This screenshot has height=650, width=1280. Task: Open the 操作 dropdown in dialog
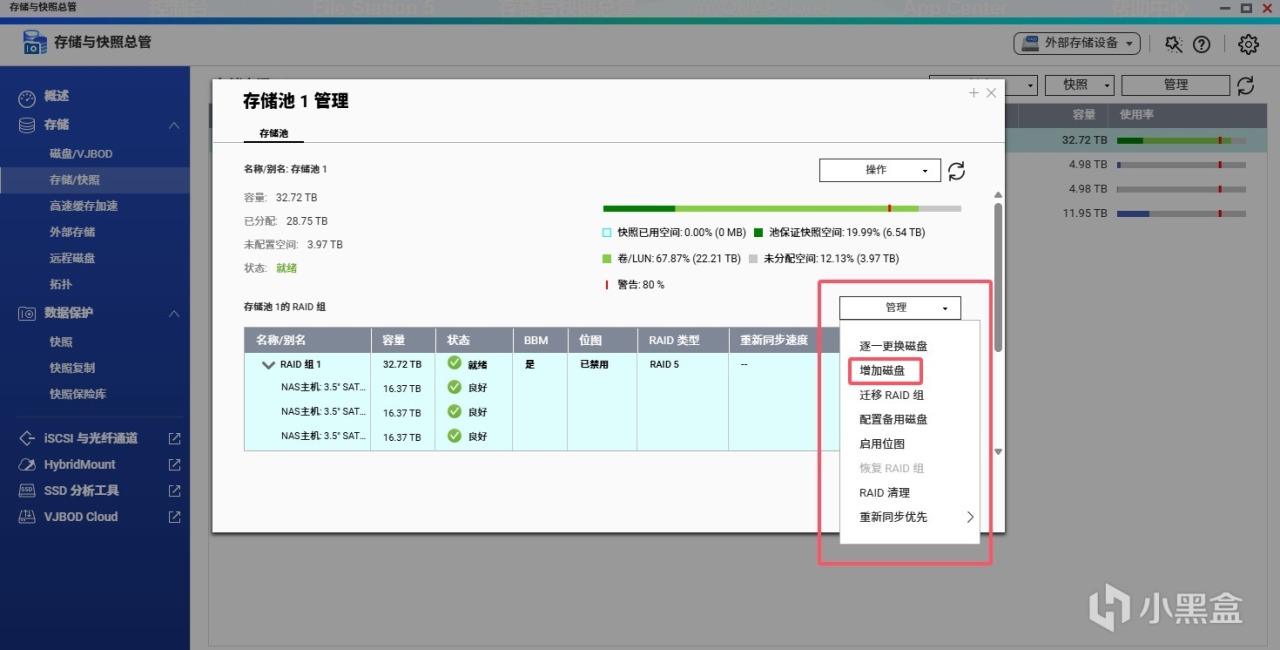coord(880,170)
